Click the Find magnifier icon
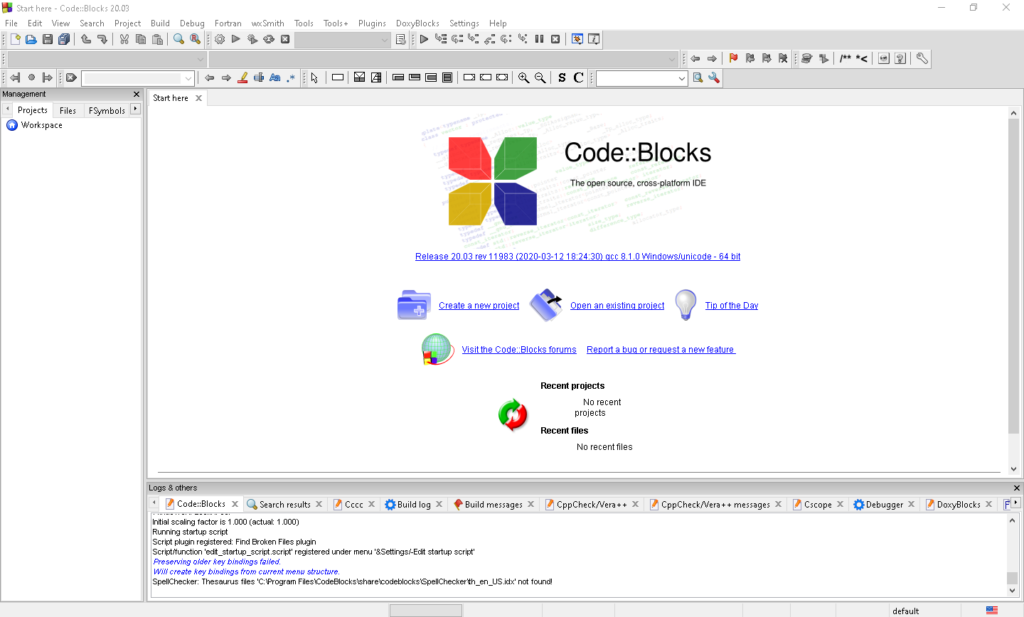Image resolution: width=1024 pixels, height=617 pixels. tap(178, 39)
